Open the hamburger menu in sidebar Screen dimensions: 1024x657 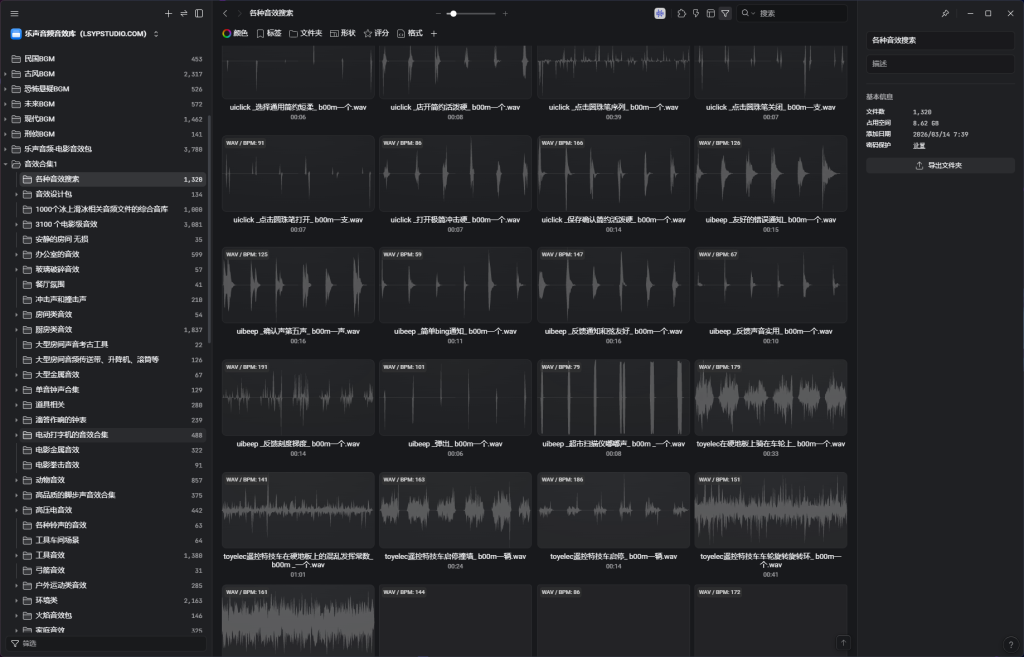coord(14,13)
